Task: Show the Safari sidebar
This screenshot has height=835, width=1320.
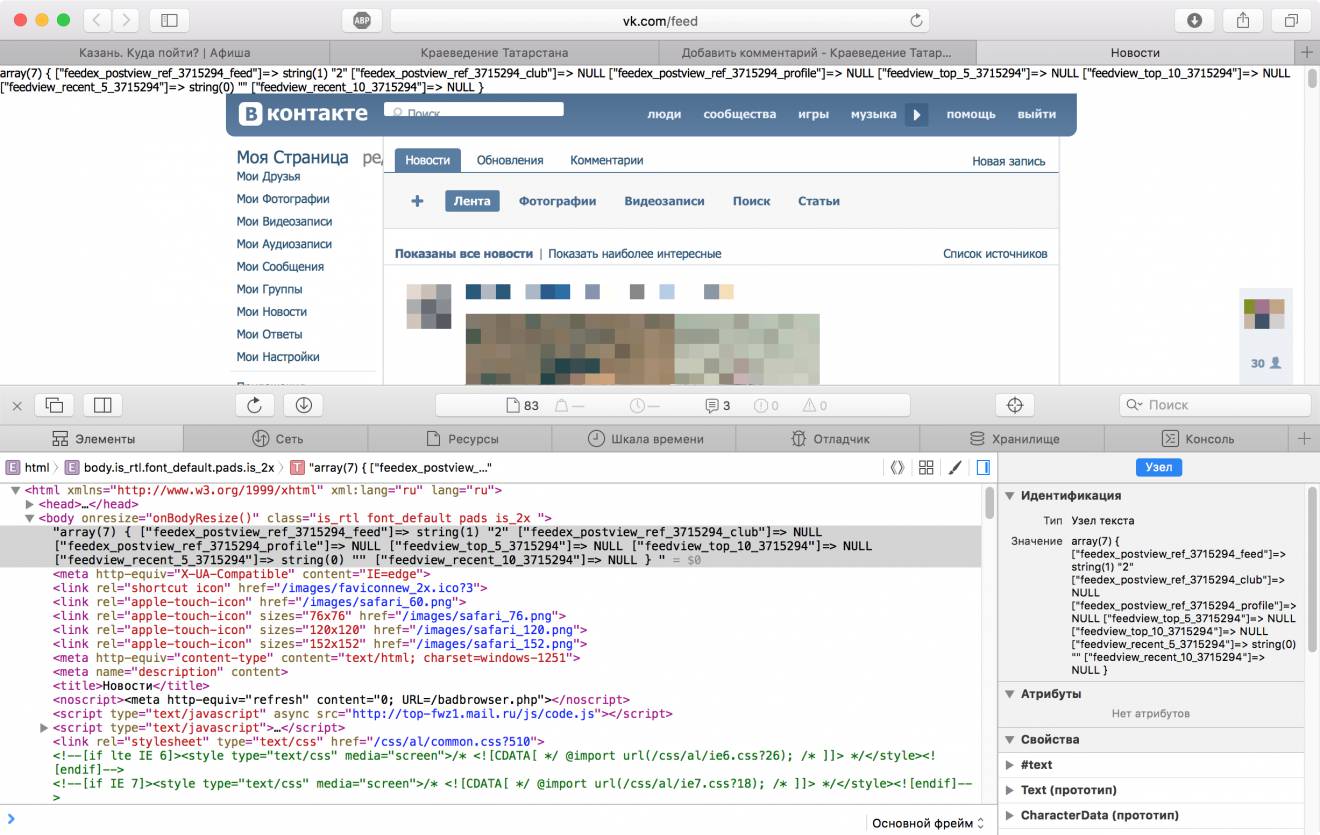Action: [x=169, y=20]
